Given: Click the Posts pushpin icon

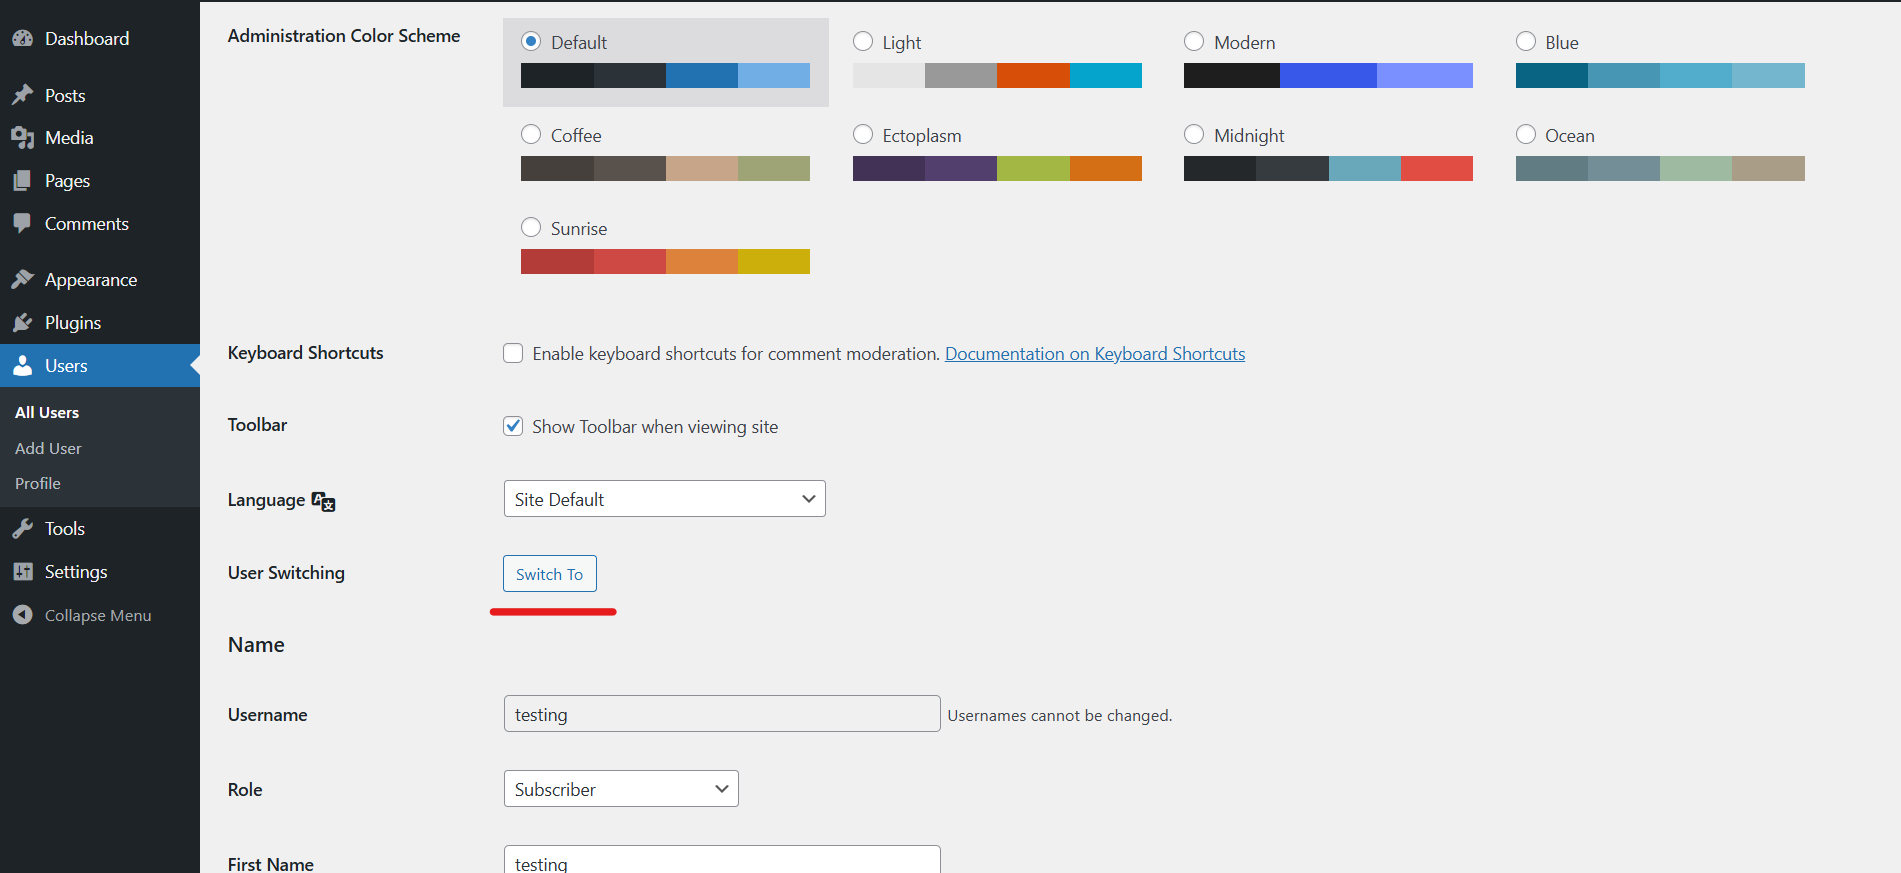Looking at the screenshot, I should (x=23, y=95).
